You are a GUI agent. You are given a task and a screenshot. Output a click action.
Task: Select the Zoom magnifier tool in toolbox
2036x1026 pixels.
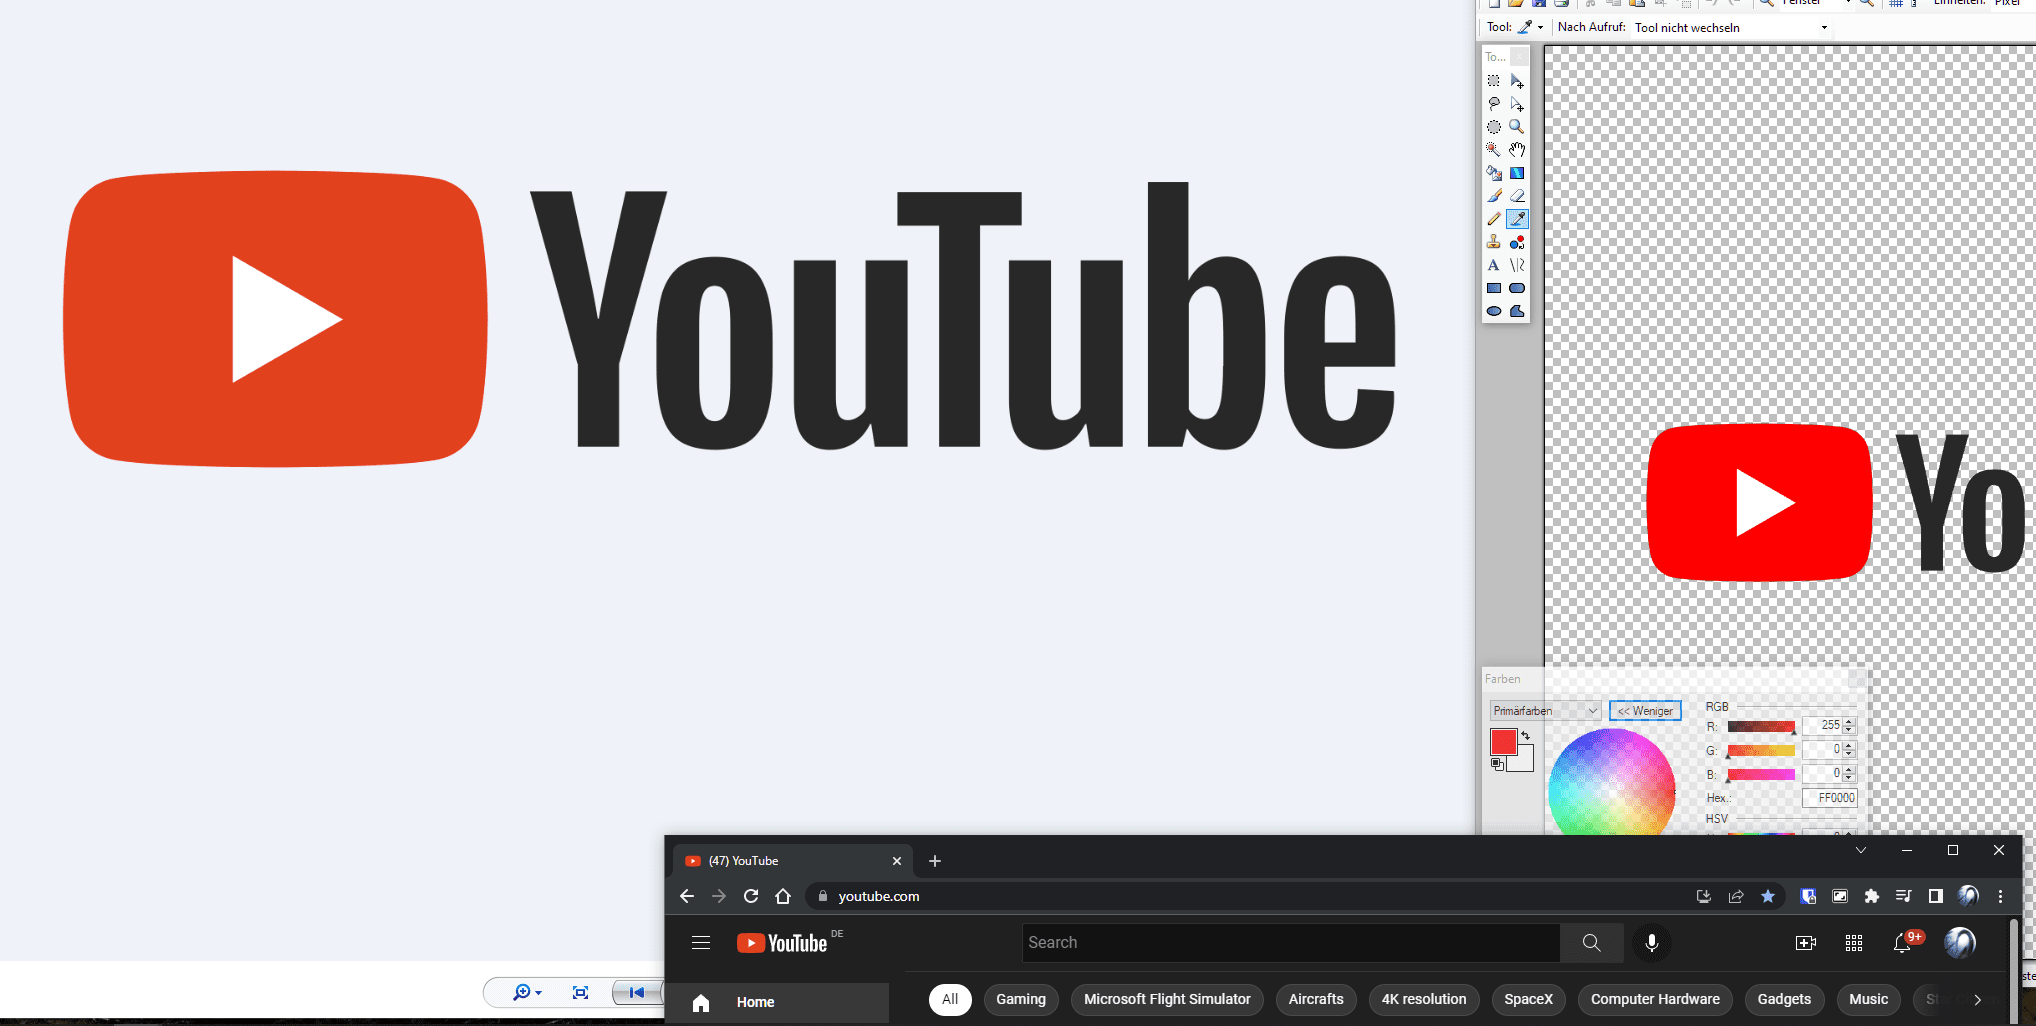[1517, 127]
